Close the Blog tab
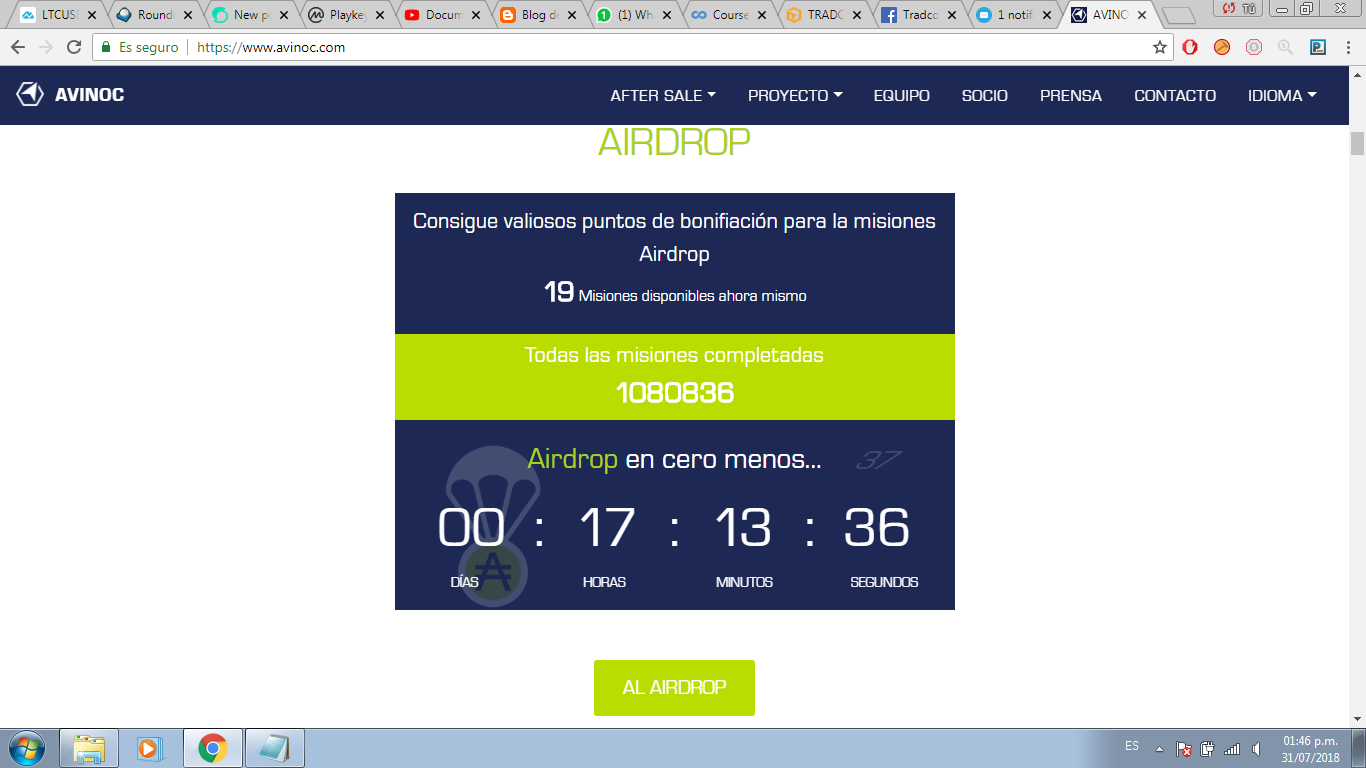Image resolution: width=1366 pixels, height=768 pixels. pos(572,16)
